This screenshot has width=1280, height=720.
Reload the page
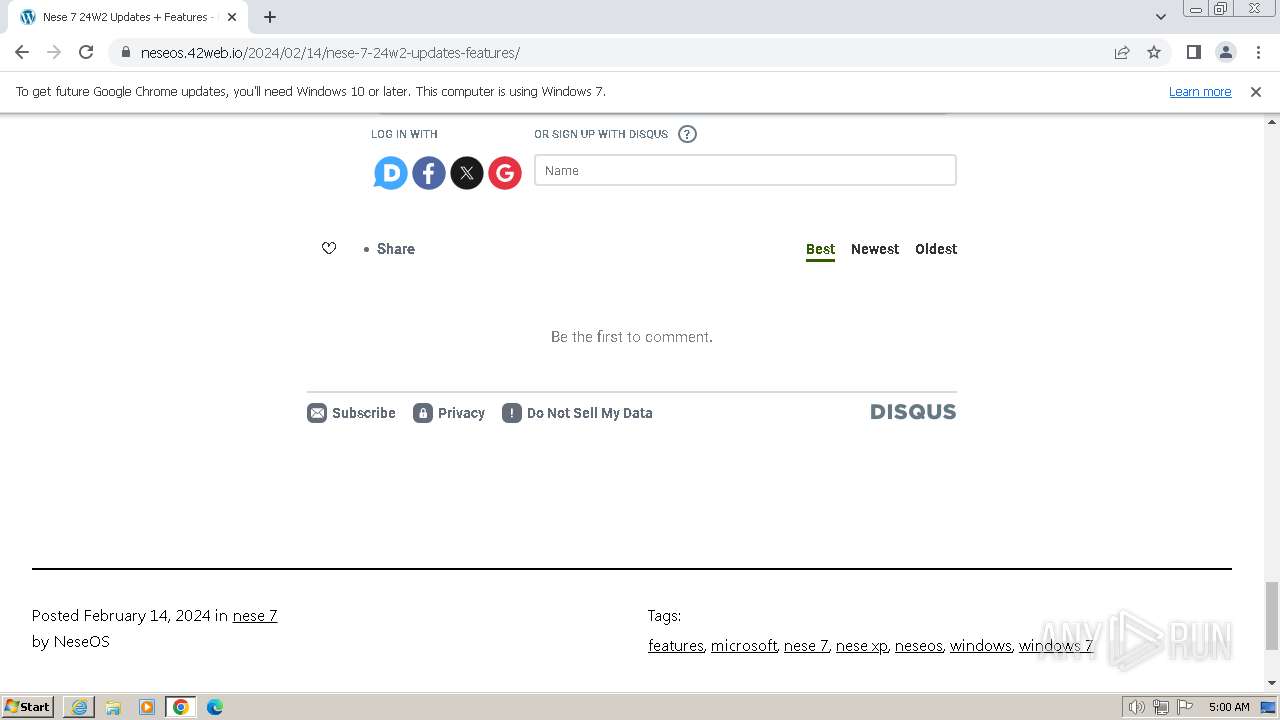[86, 52]
